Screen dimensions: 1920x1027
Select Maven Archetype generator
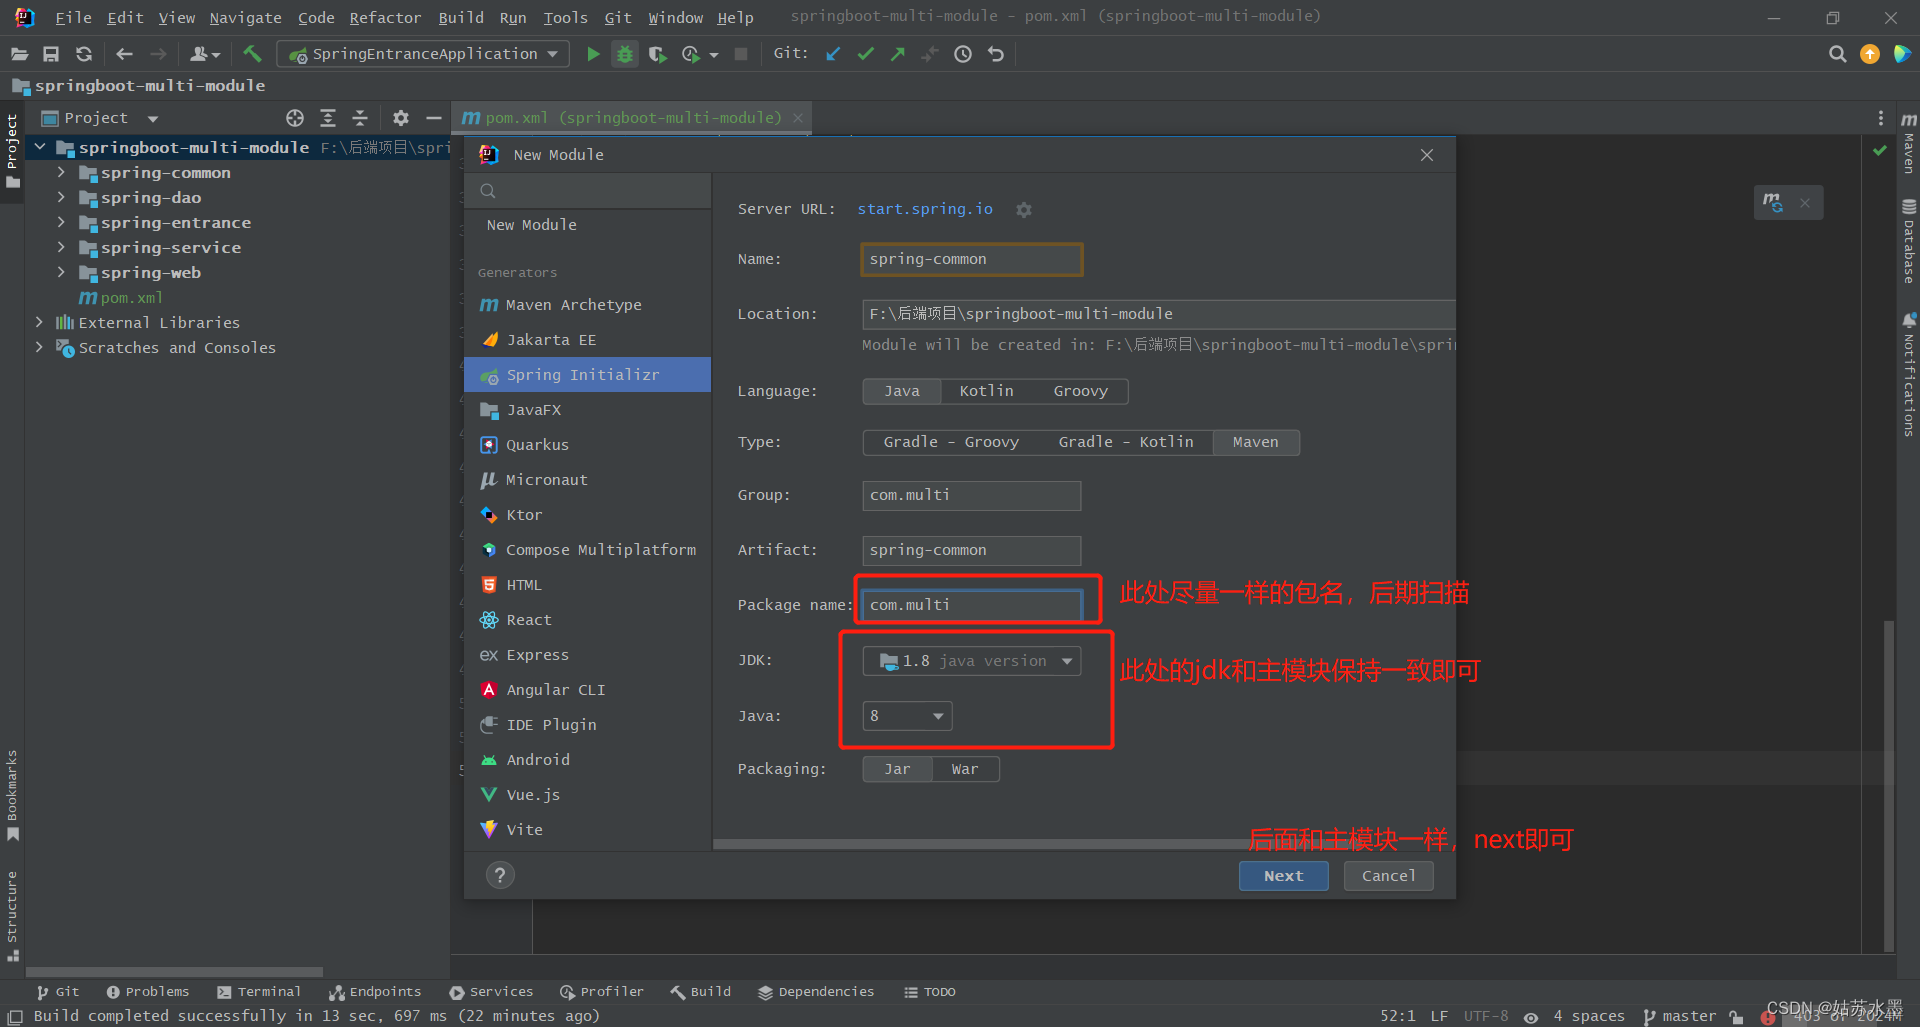coord(588,305)
